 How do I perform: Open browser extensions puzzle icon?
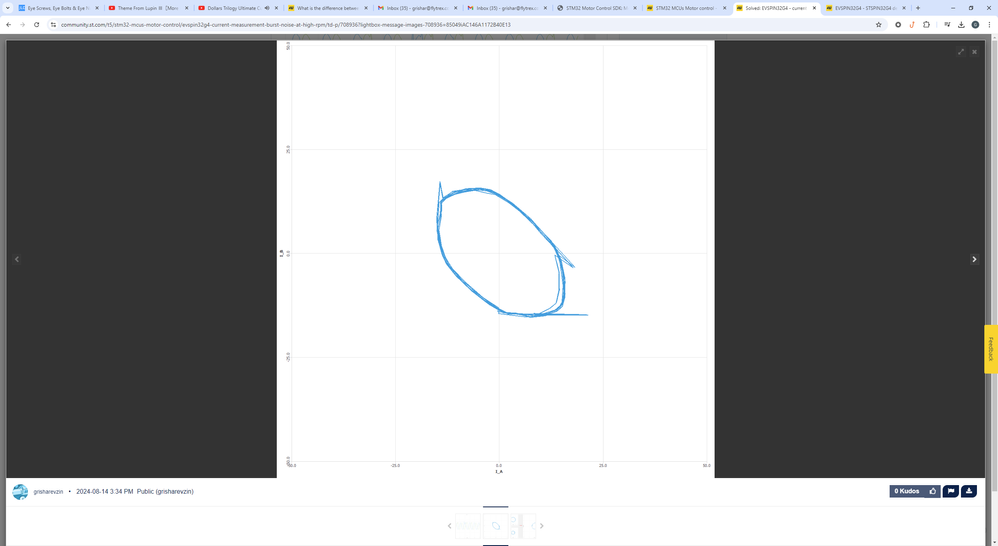coord(926,25)
